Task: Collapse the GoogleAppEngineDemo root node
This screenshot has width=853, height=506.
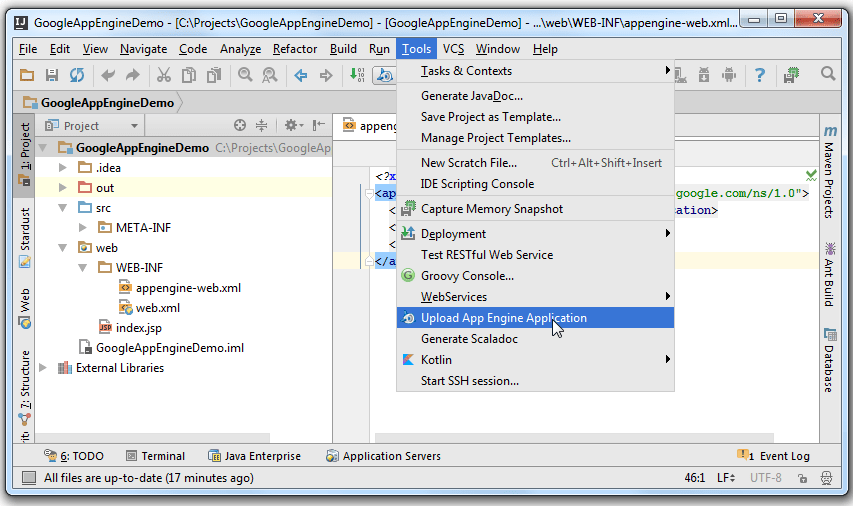Action: pos(44,147)
